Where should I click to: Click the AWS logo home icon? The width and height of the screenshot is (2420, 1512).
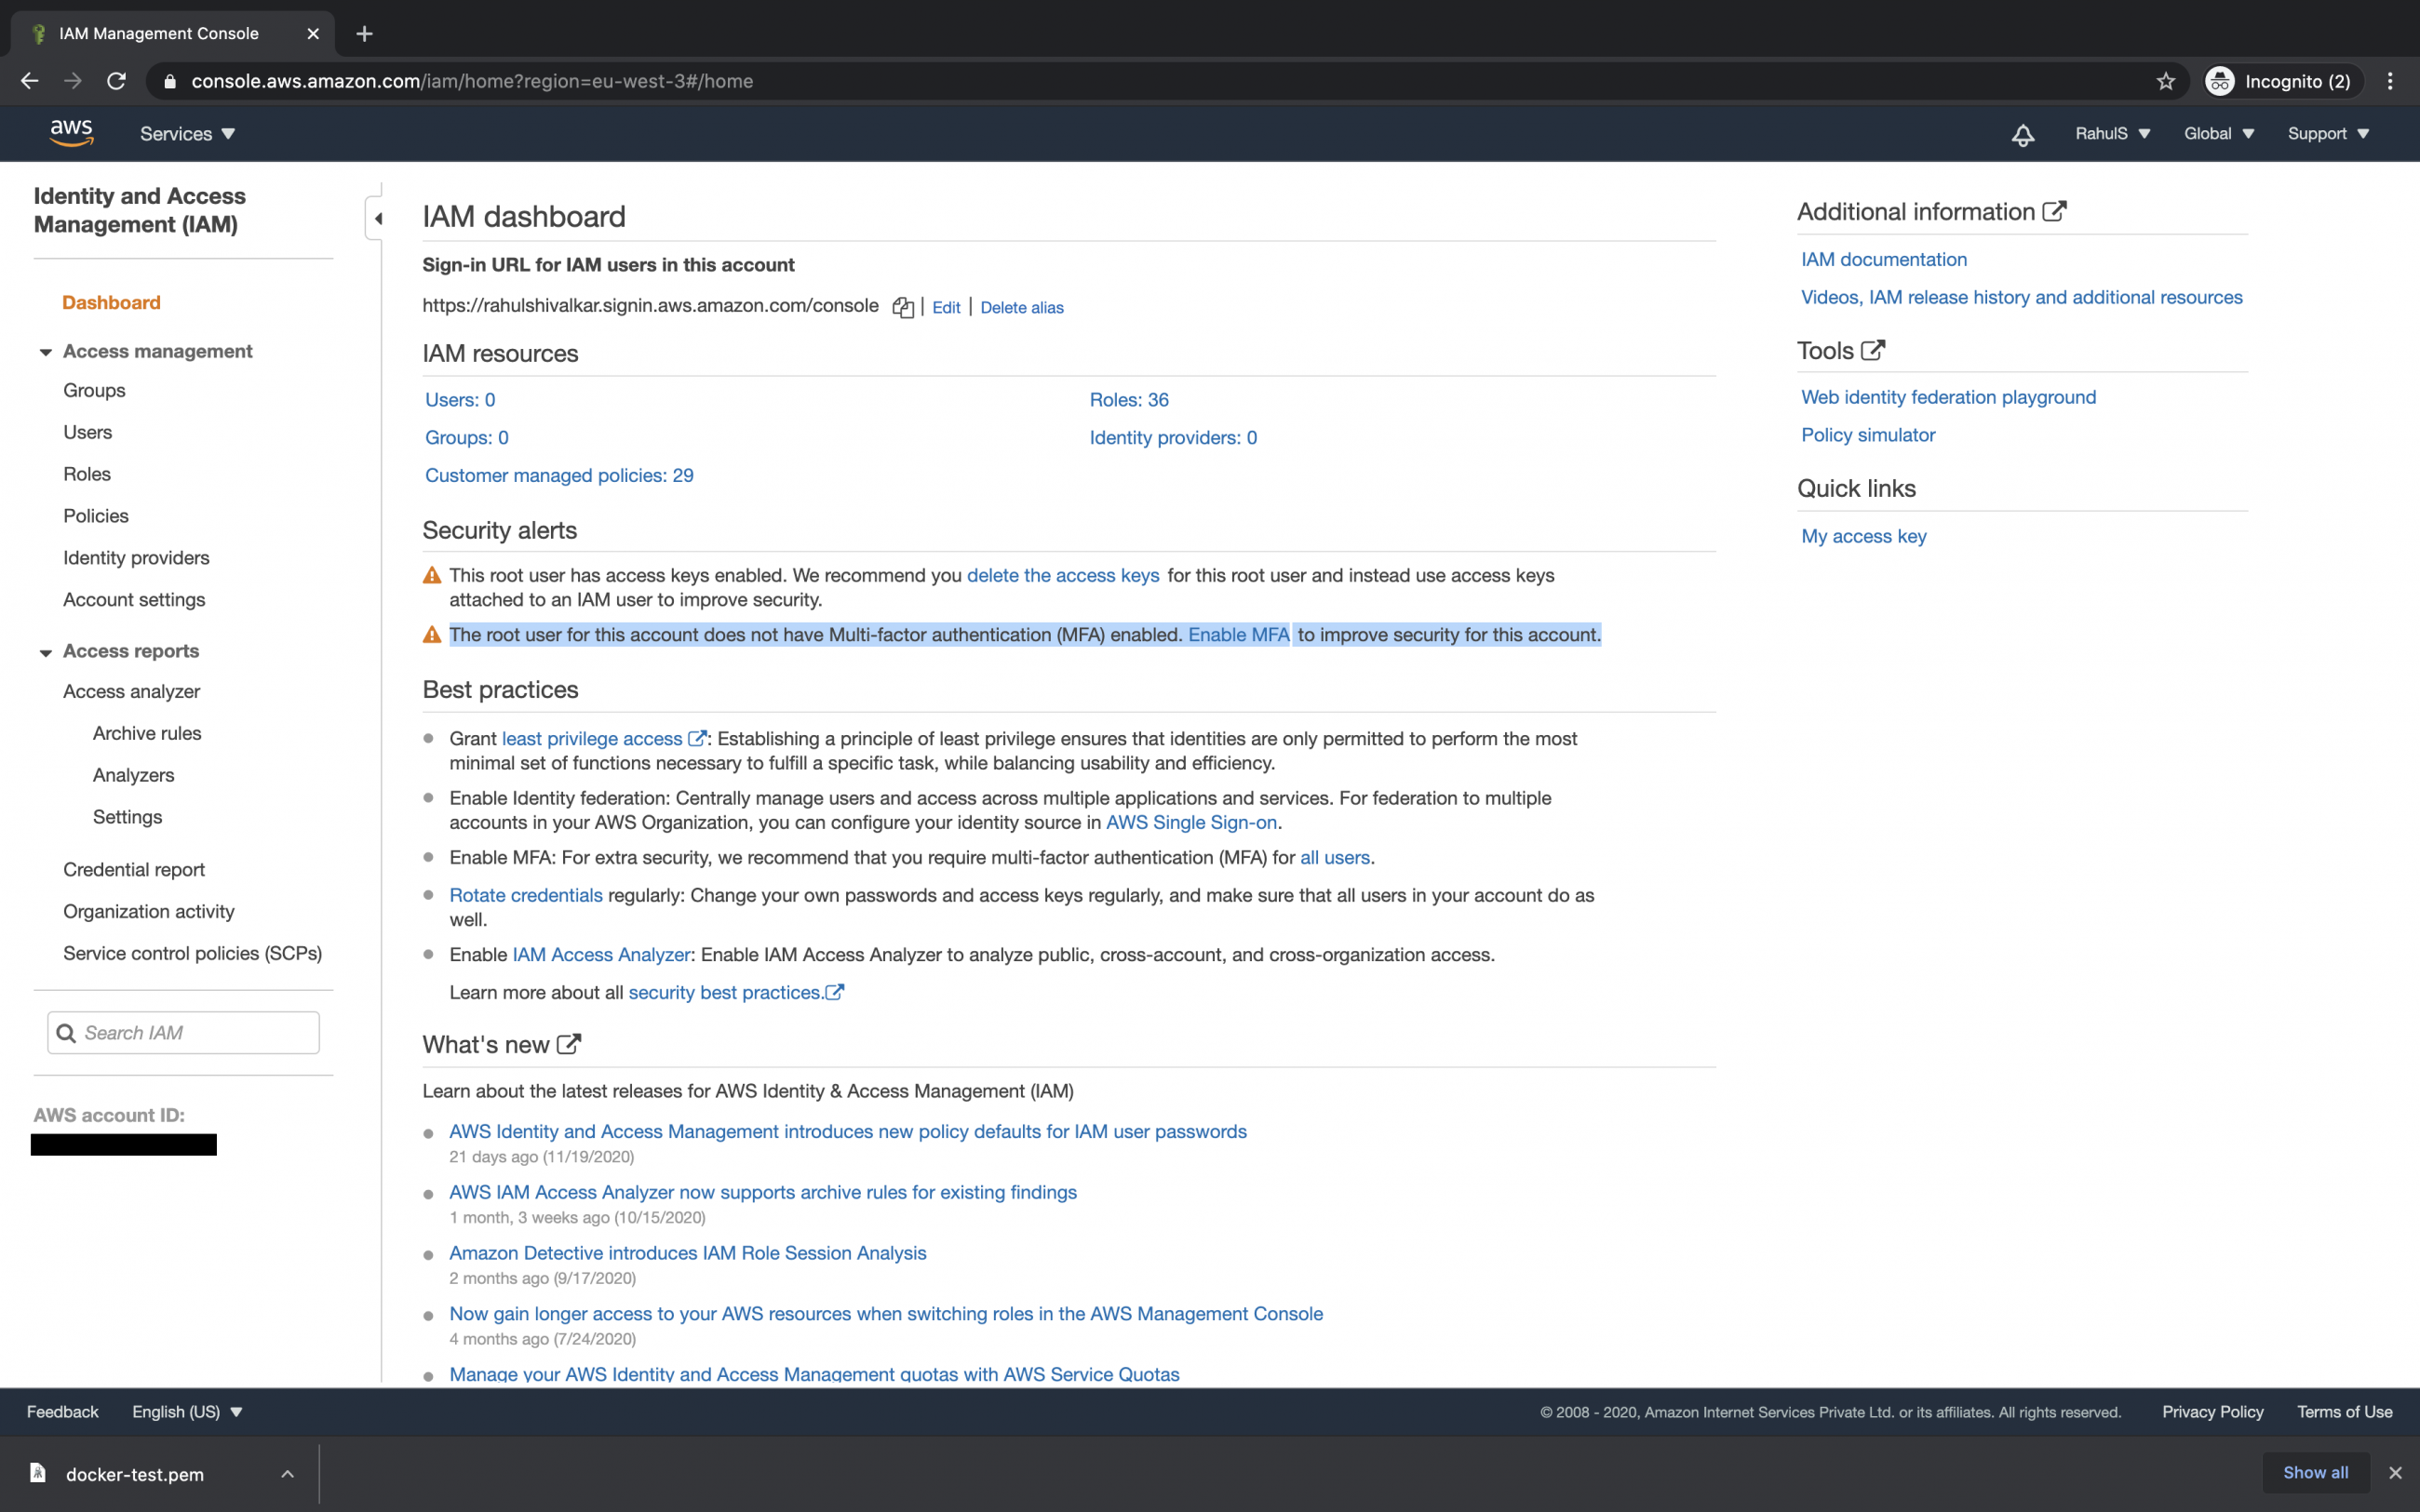tap(71, 133)
